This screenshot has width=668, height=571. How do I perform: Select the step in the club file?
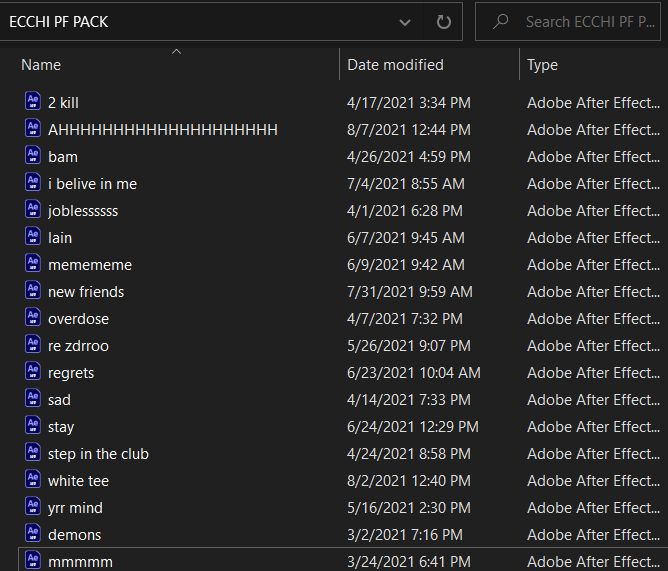pyautogui.click(x=98, y=454)
